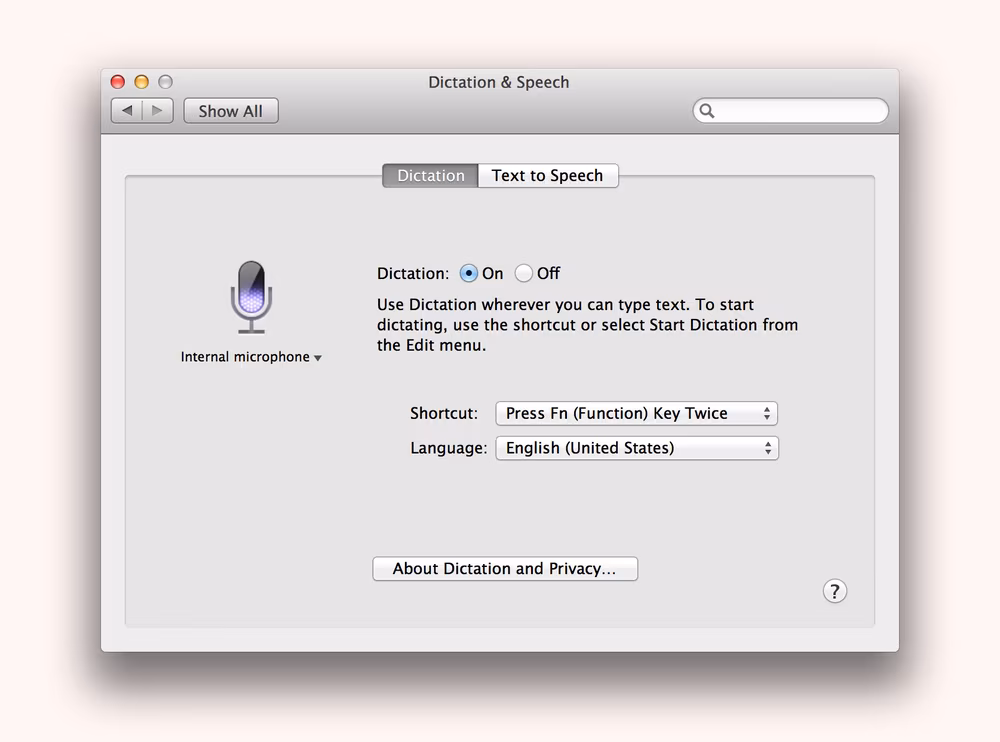Click the microphone icon
Screen dimensions: 1000x742
pos(251,296)
